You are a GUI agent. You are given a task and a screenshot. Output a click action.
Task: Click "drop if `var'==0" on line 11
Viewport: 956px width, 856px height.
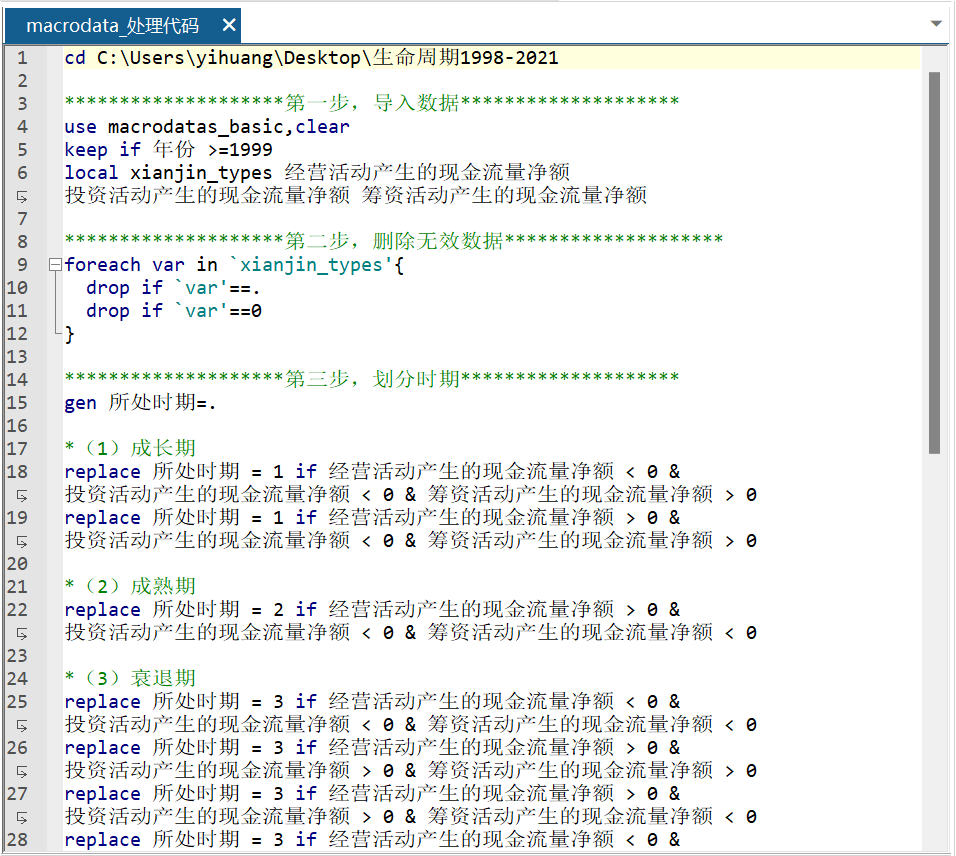tap(174, 311)
